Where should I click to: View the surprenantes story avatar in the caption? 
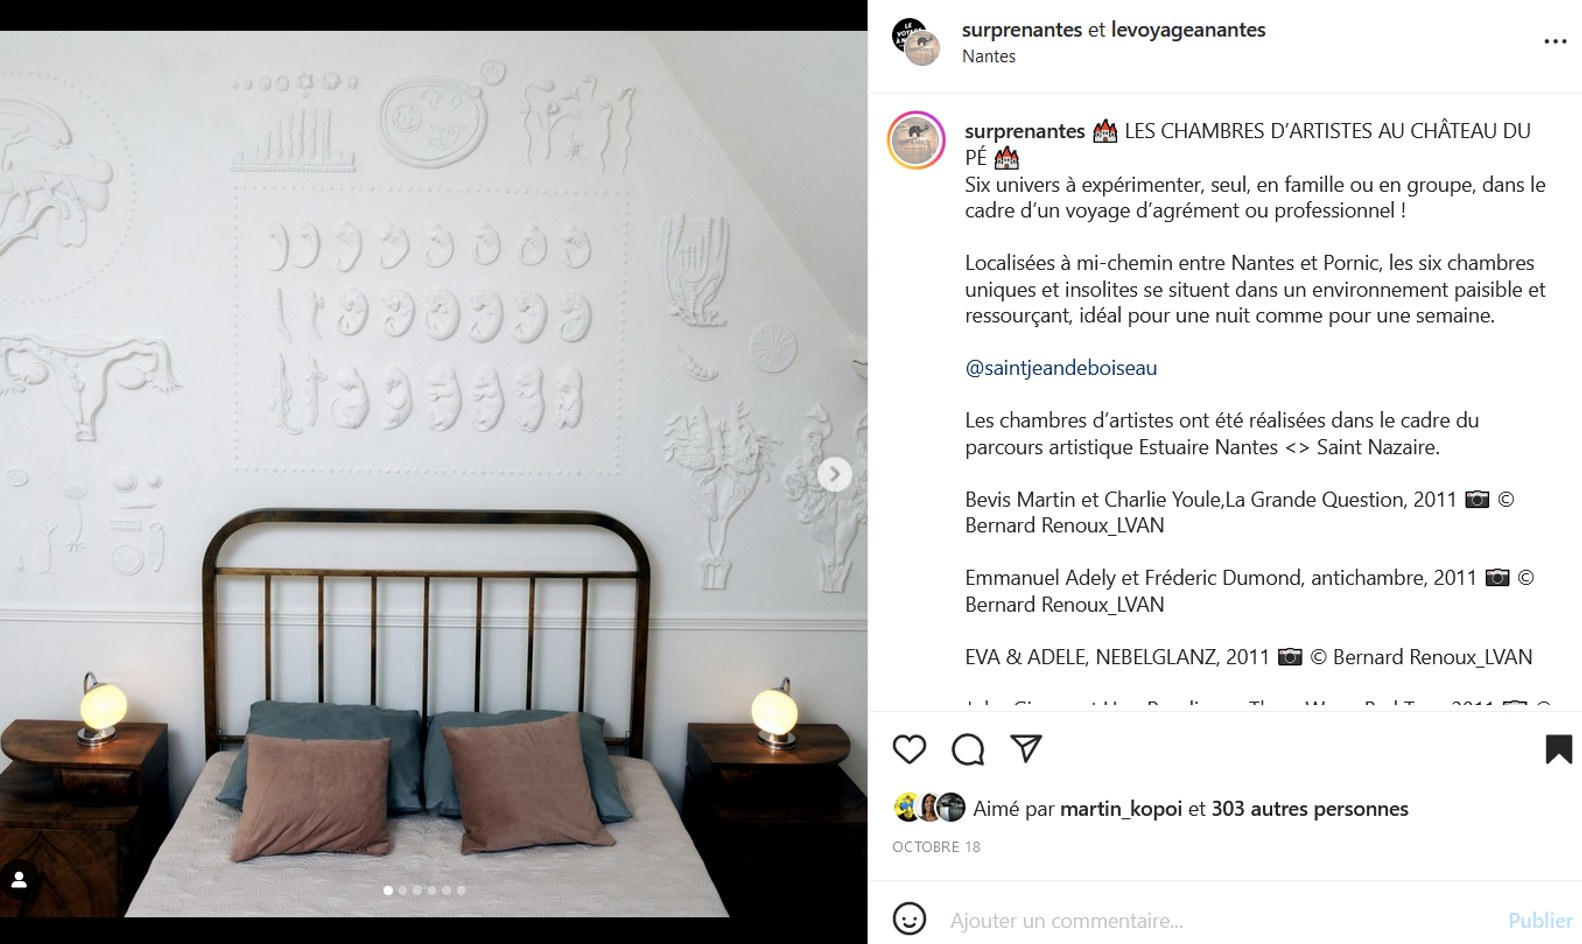tap(916, 140)
